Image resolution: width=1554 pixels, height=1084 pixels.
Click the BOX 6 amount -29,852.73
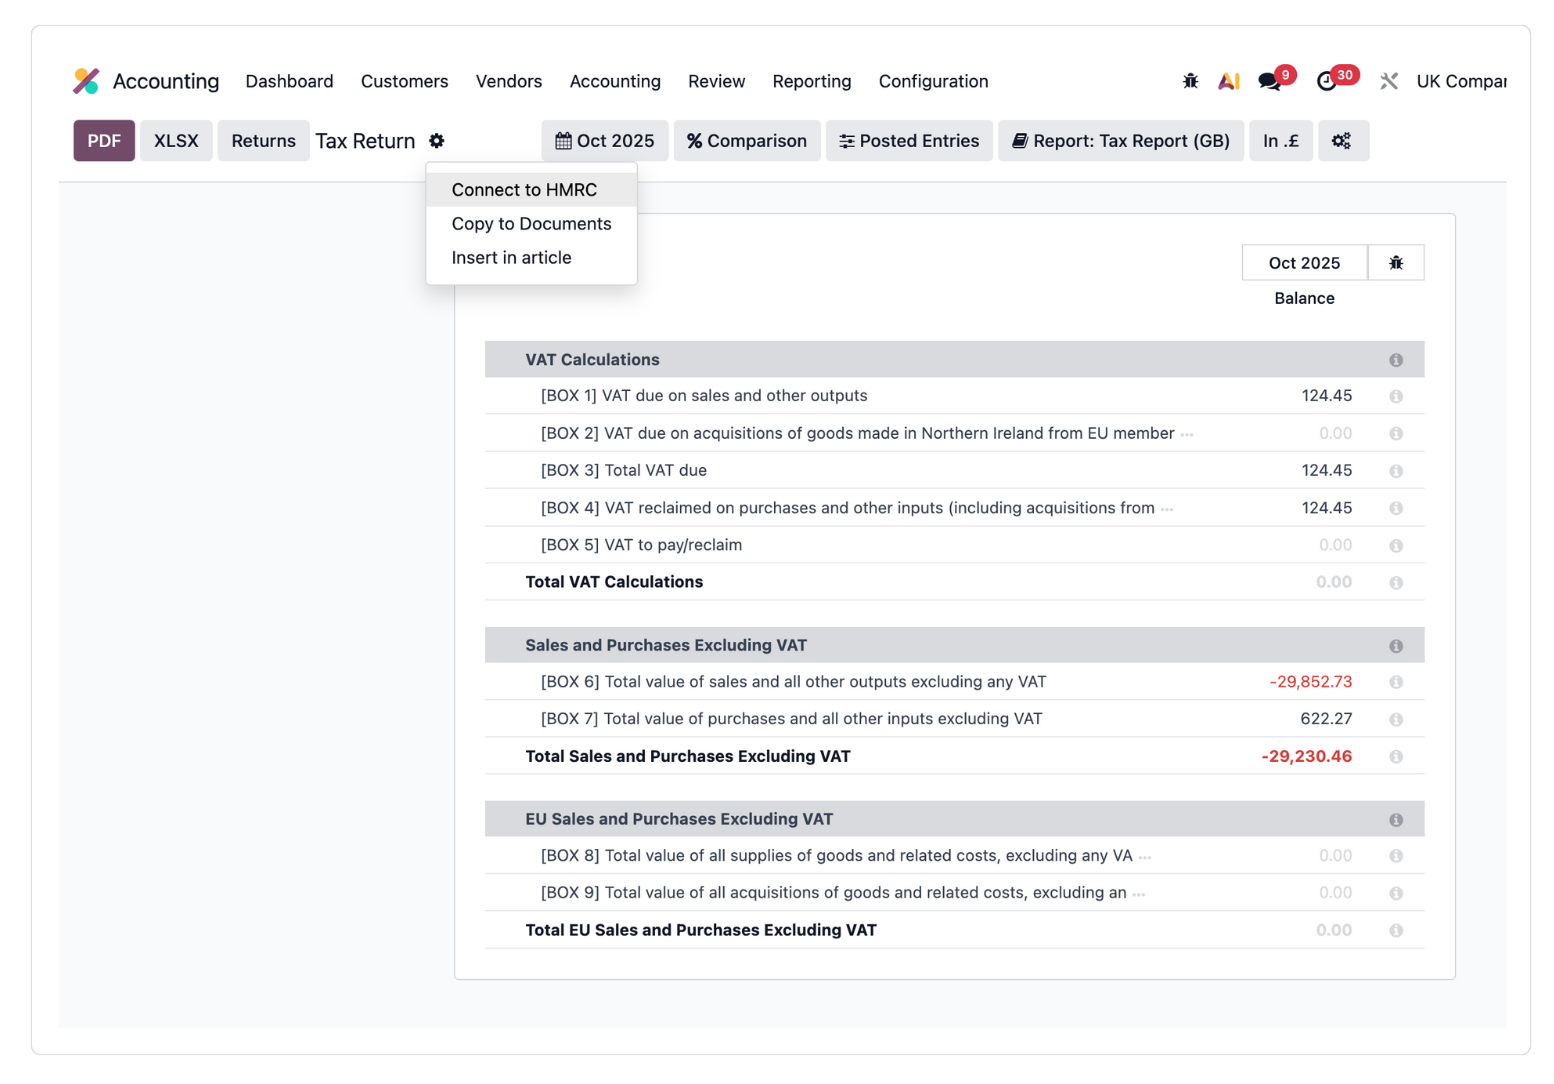point(1310,682)
